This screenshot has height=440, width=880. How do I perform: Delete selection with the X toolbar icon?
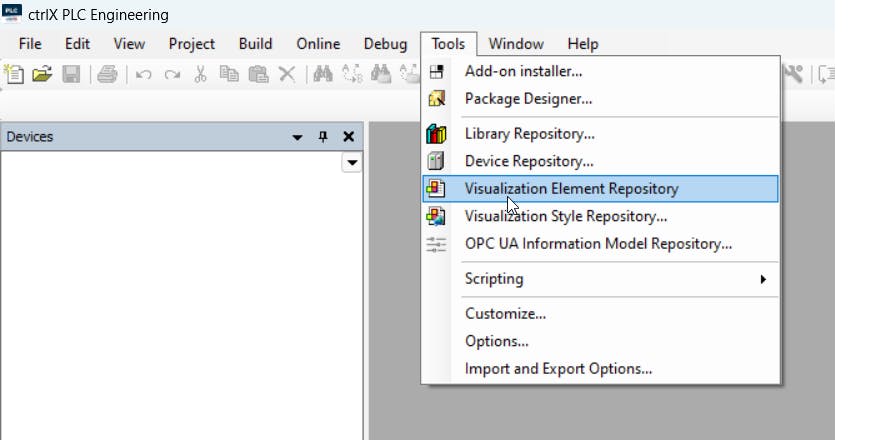click(x=287, y=74)
